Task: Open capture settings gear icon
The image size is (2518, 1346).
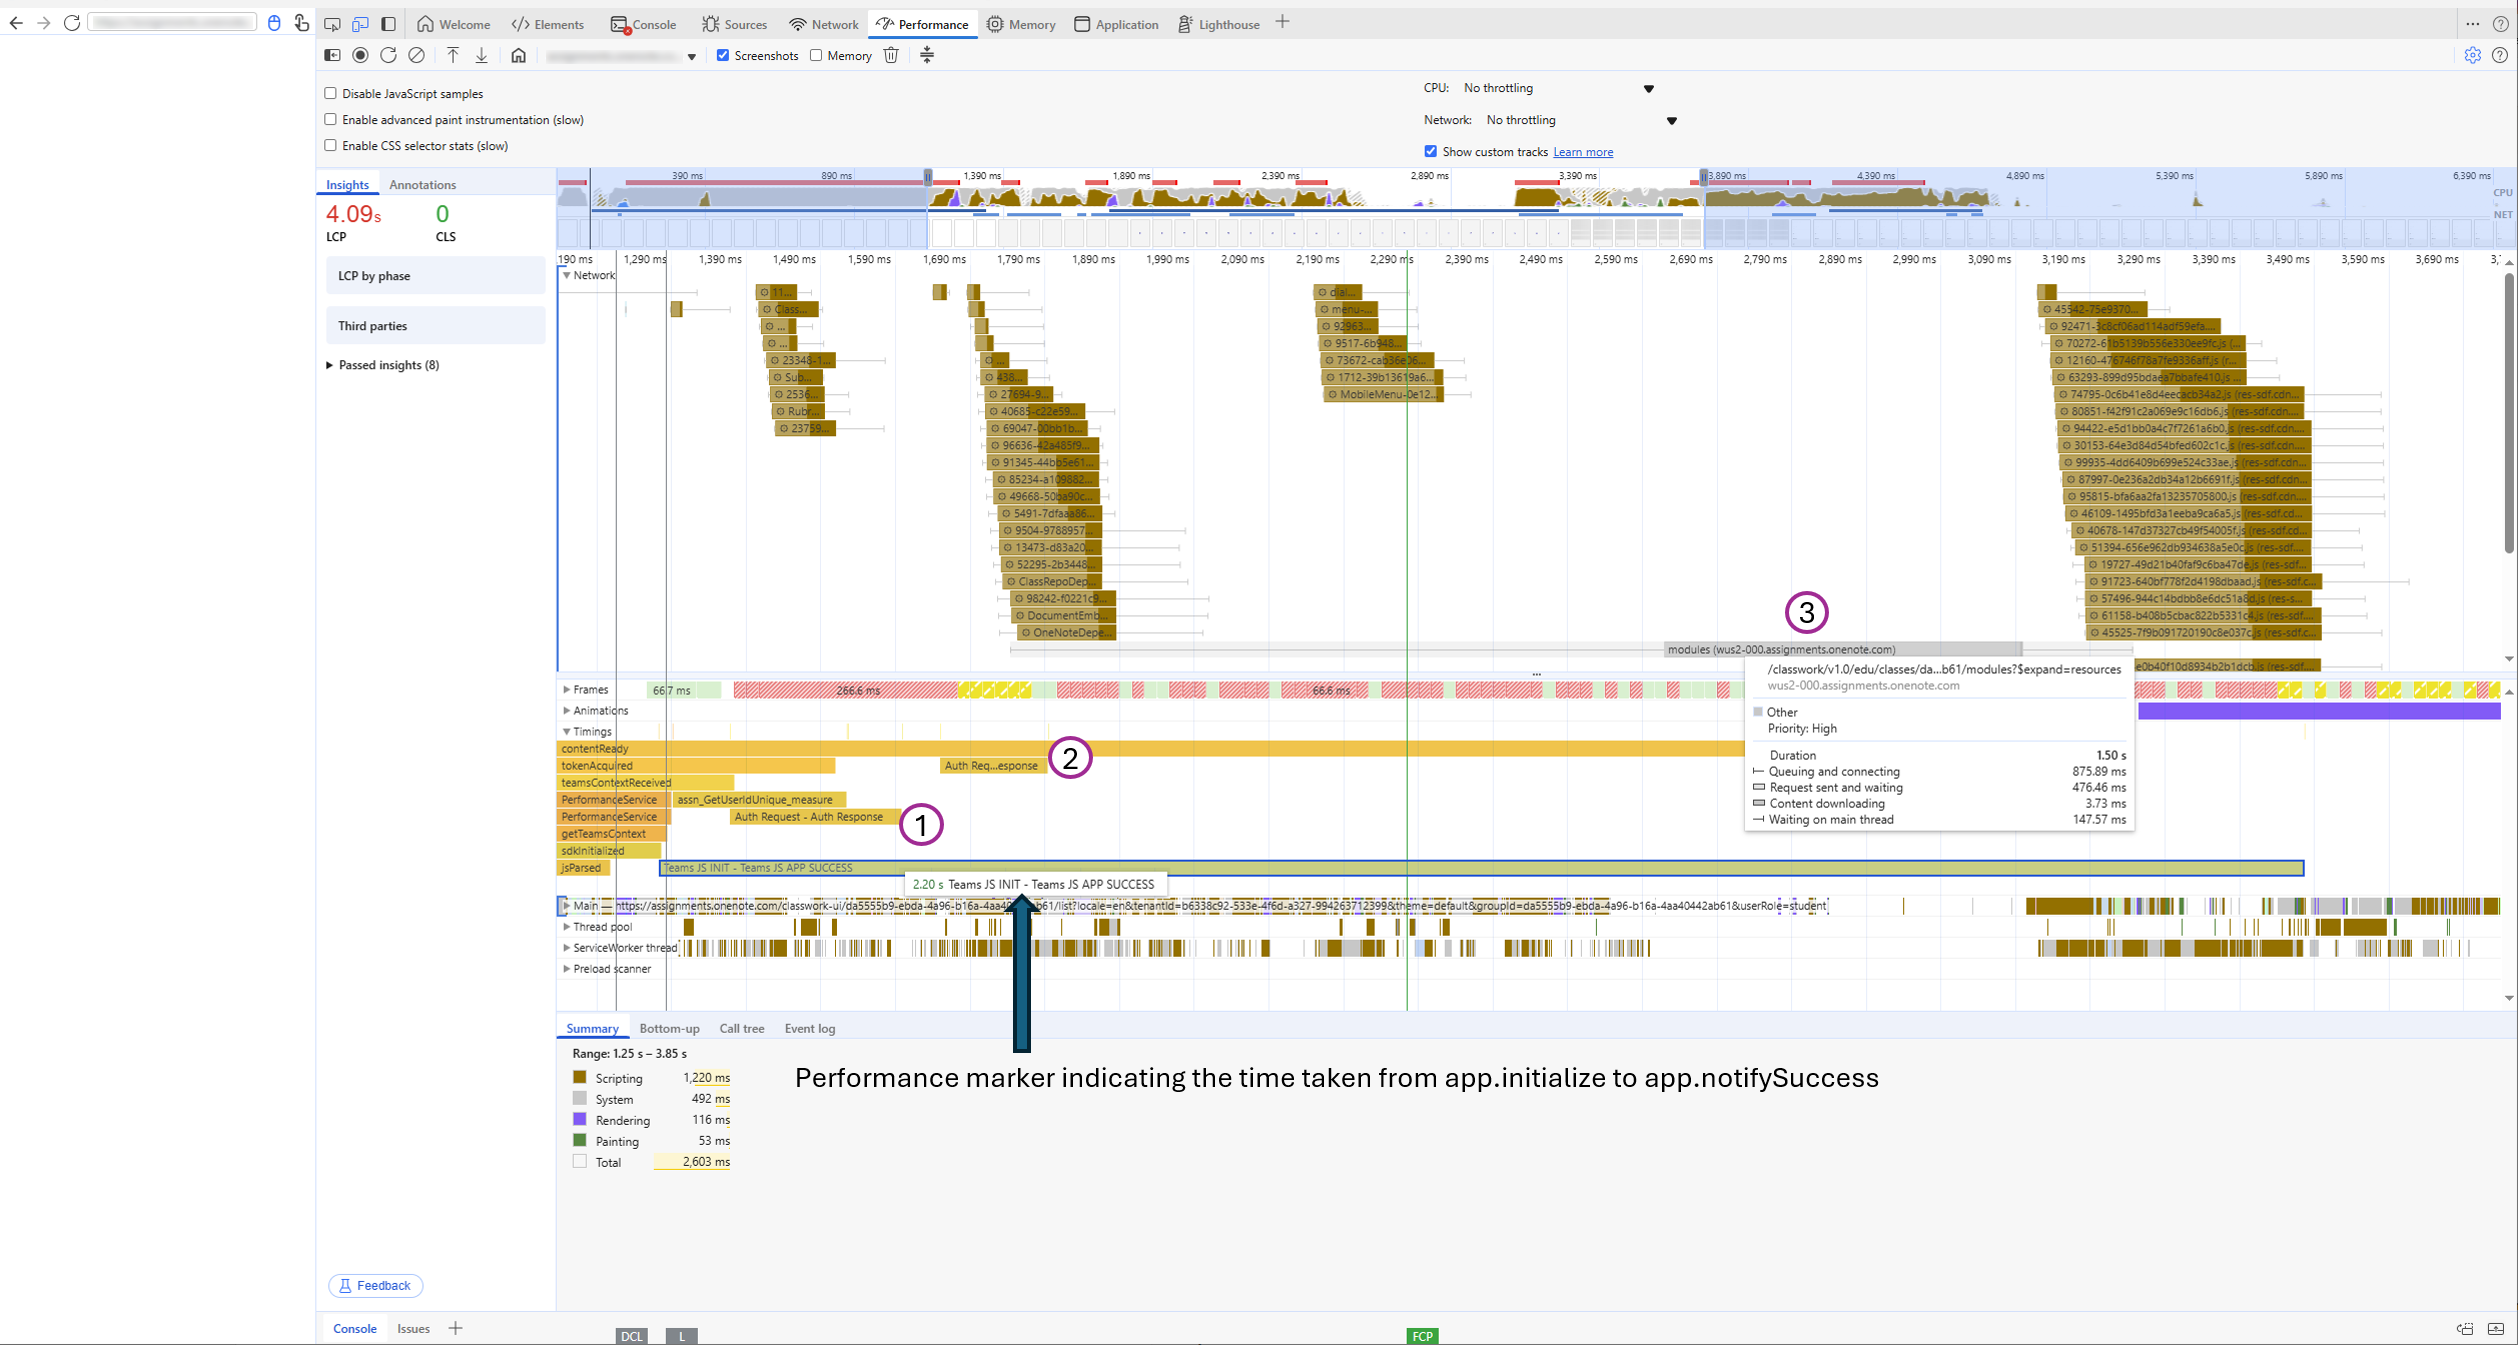Action: [2472, 55]
